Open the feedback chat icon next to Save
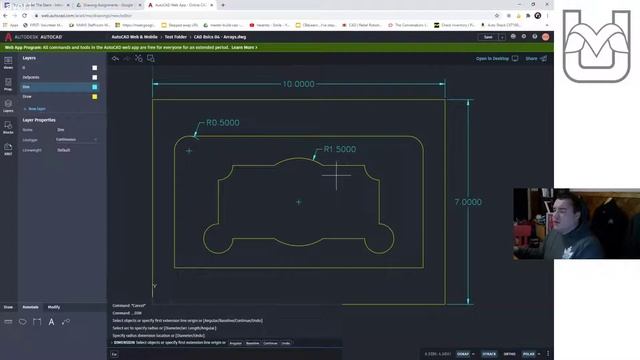This screenshot has width=640, height=360. click(x=513, y=37)
